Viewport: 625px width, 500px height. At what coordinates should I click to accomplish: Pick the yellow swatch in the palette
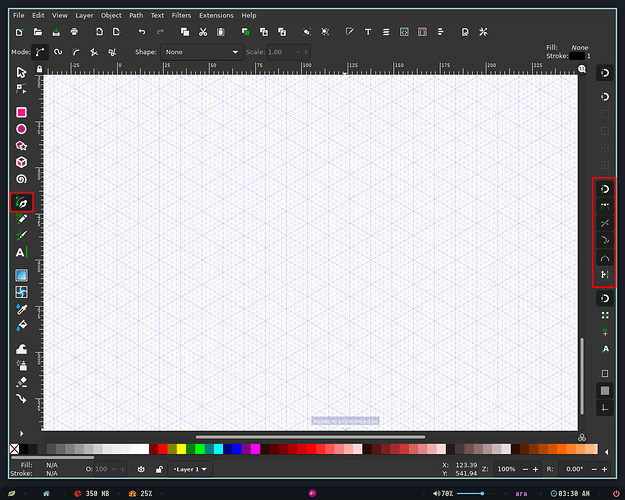[x=181, y=449]
